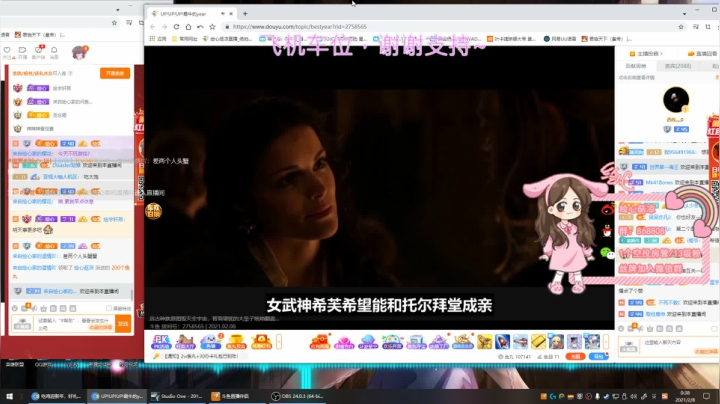Open 斗鱼直播伴侣 from the taskbar
The width and height of the screenshot is (720, 404).
pos(236,396)
